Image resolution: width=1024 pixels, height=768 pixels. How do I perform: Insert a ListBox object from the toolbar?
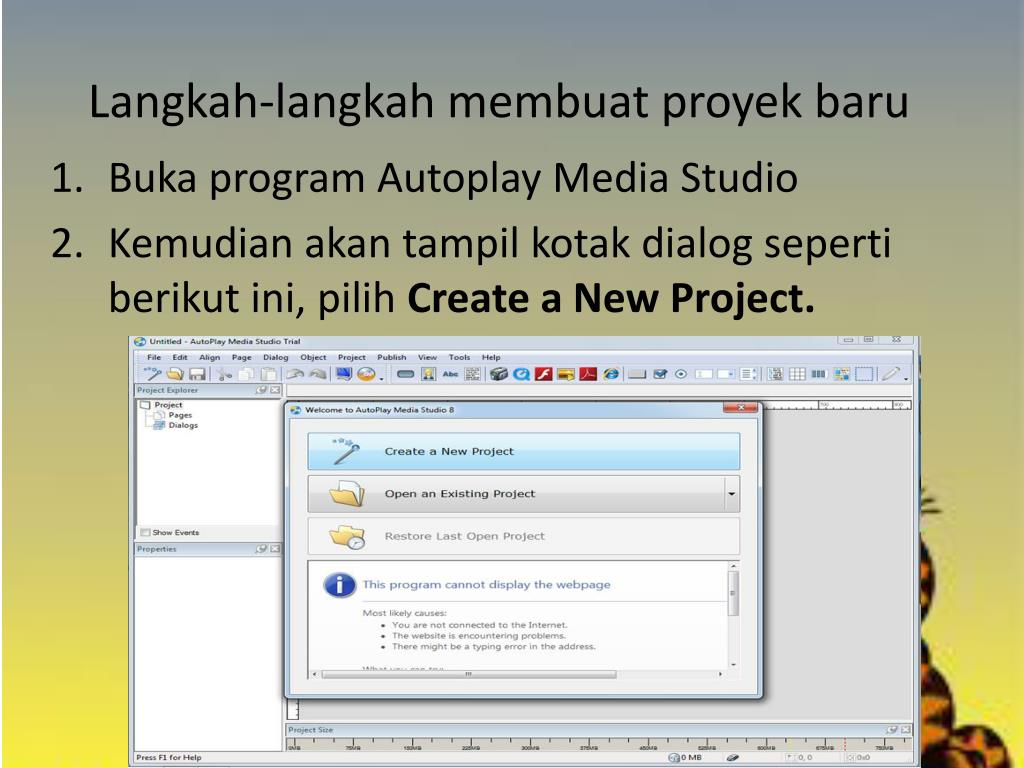(x=748, y=374)
